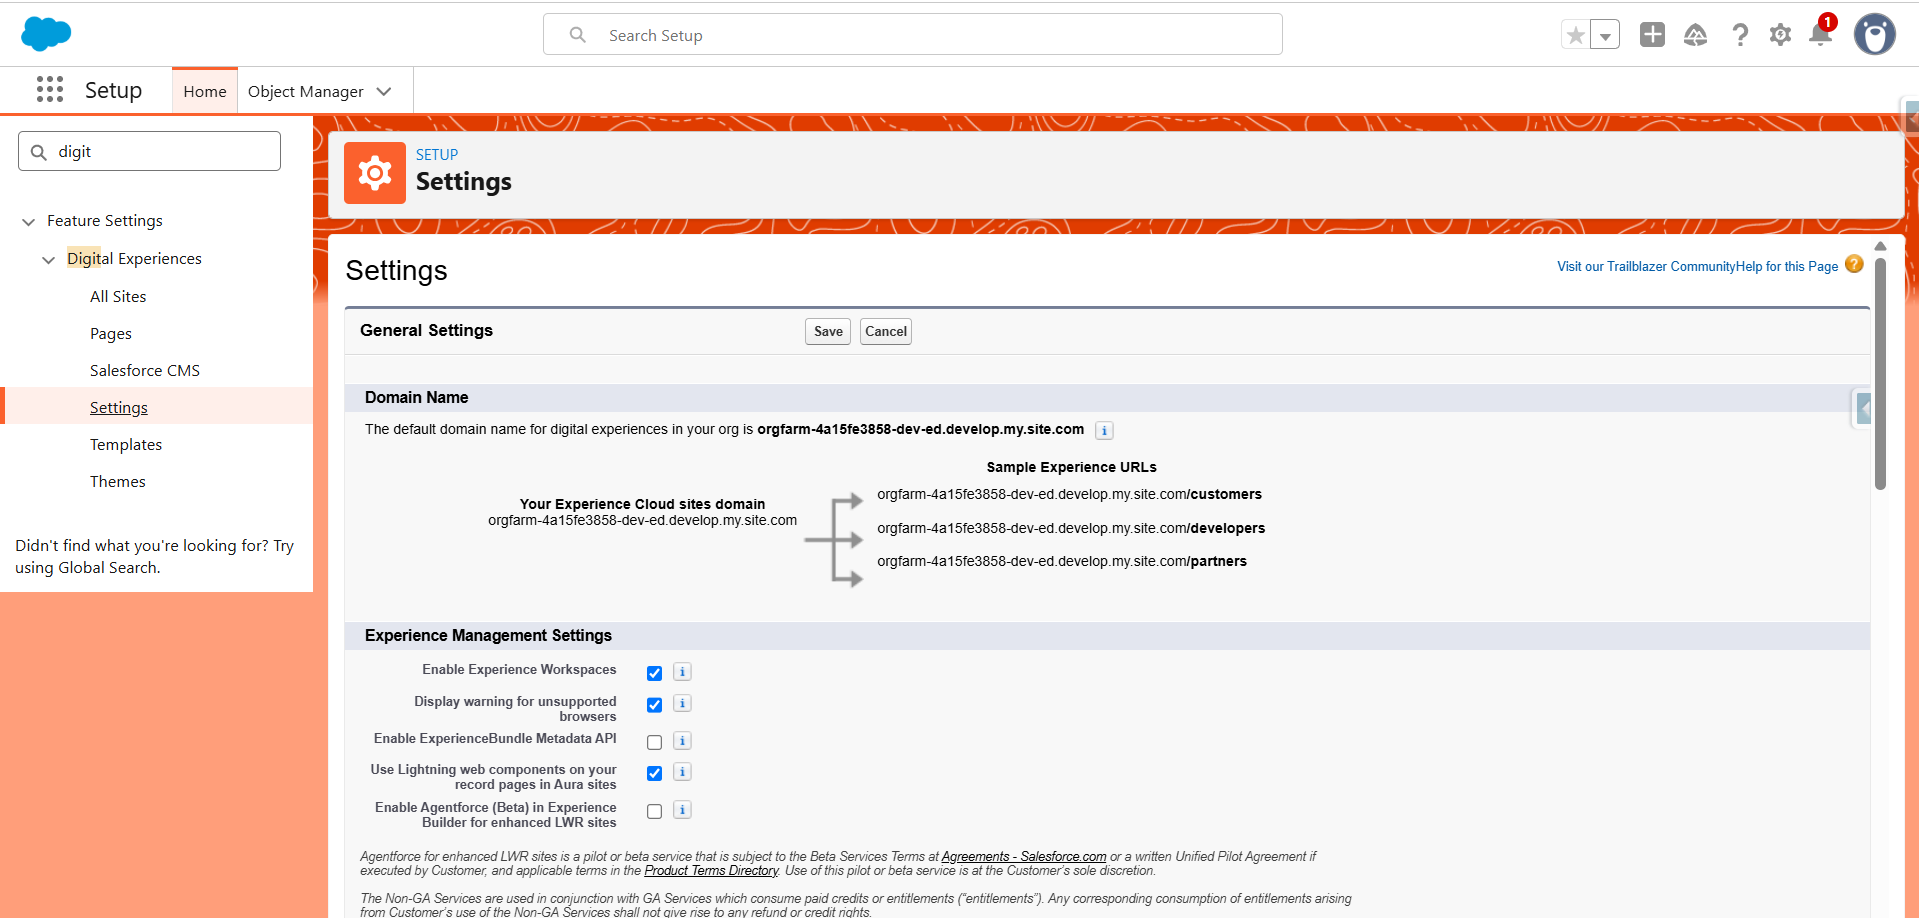1919x918 pixels.
Task: Enable Agentforce (Beta) in Experience Builder checkbox
Action: pyautogui.click(x=654, y=811)
